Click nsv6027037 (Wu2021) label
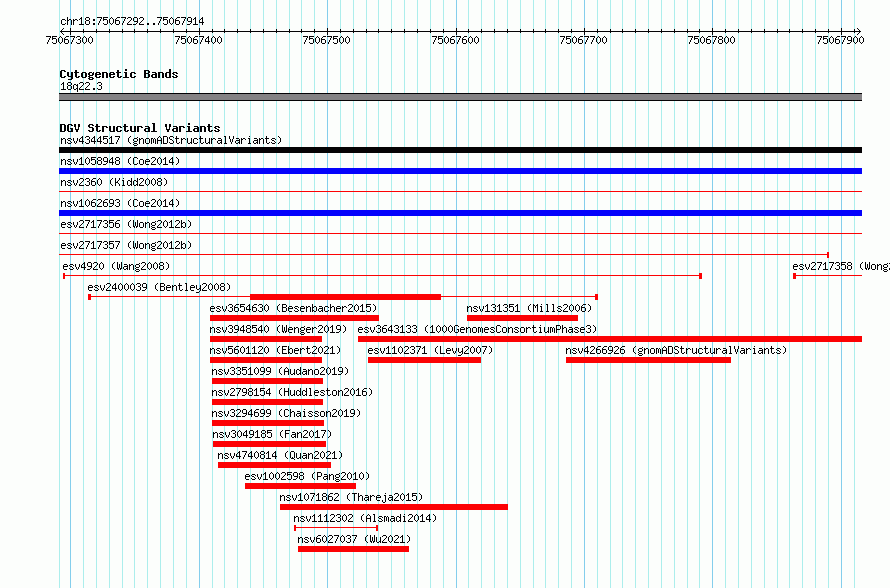 tap(354, 539)
